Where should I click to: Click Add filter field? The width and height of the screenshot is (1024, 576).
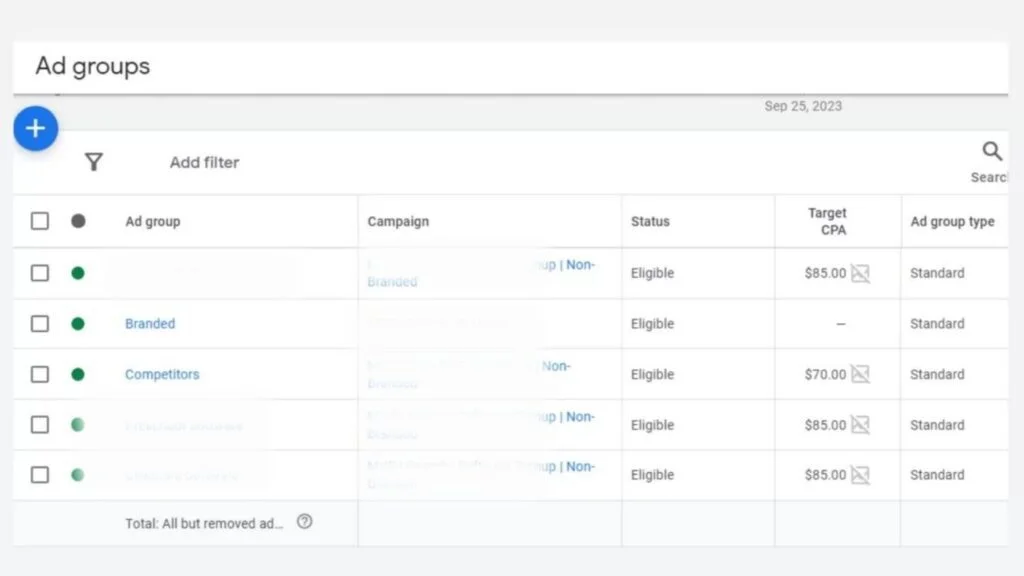(x=204, y=162)
